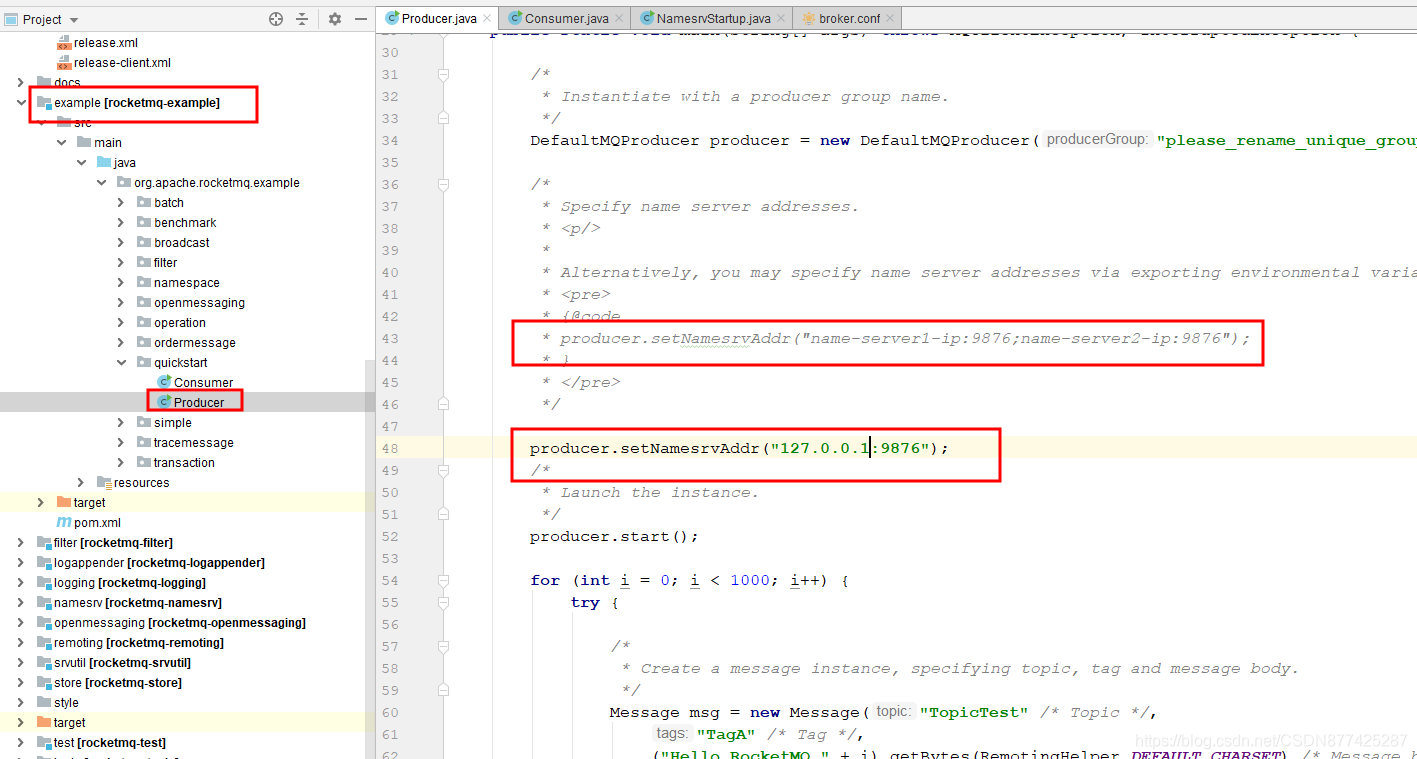Close the Producer.java tab
Screen dimensions: 1417x759
coord(487,18)
